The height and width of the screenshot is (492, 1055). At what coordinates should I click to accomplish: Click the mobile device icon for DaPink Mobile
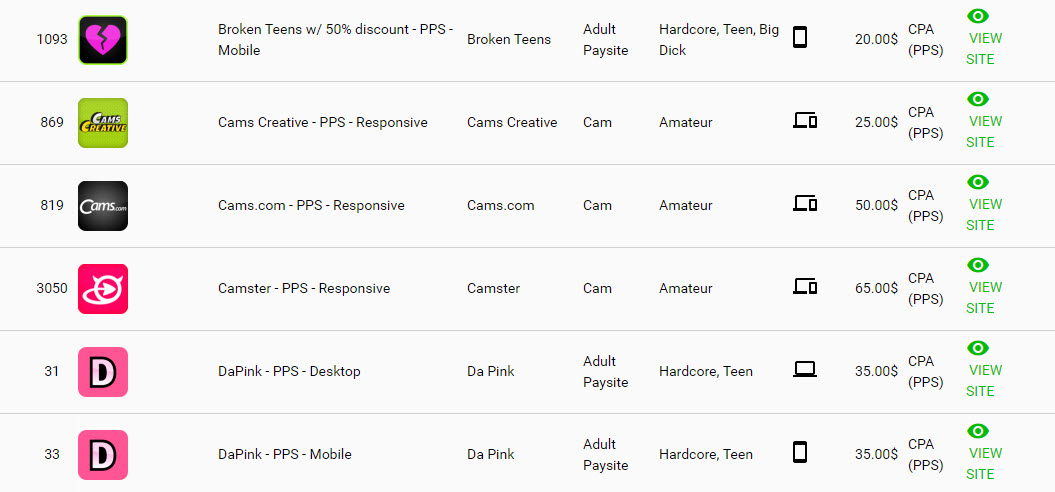click(799, 452)
